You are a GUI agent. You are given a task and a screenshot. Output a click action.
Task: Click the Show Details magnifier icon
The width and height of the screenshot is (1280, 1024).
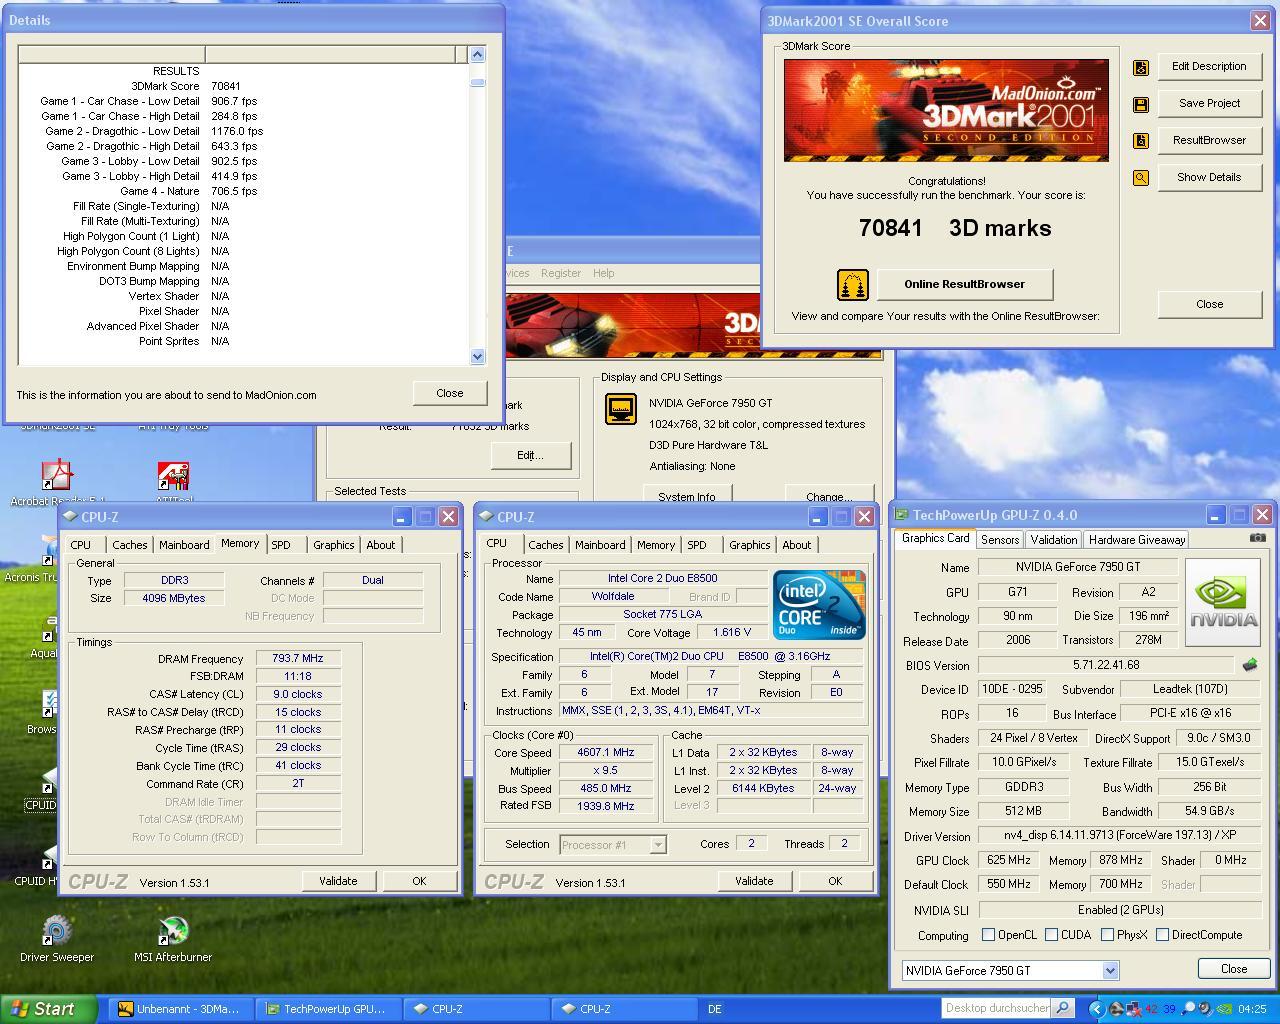point(1141,178)
